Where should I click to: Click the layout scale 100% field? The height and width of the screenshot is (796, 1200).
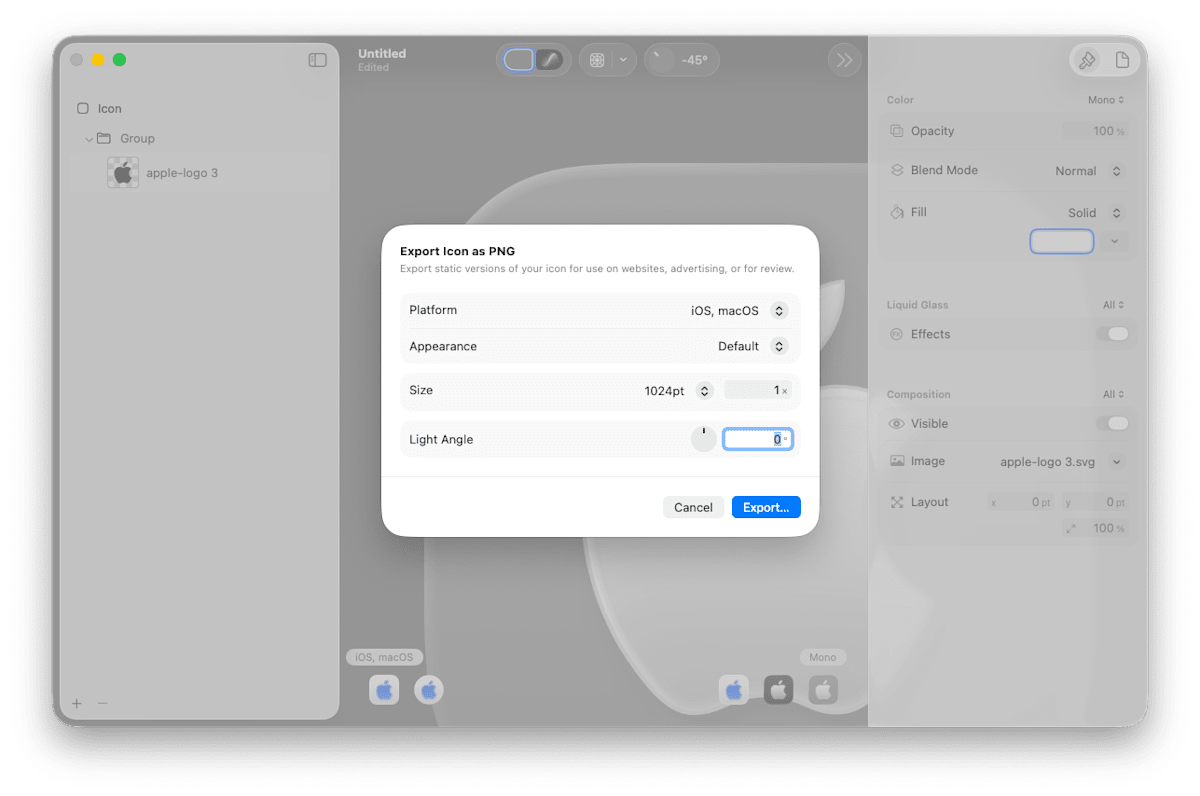pyautogui.click(x=1095, y=528)
